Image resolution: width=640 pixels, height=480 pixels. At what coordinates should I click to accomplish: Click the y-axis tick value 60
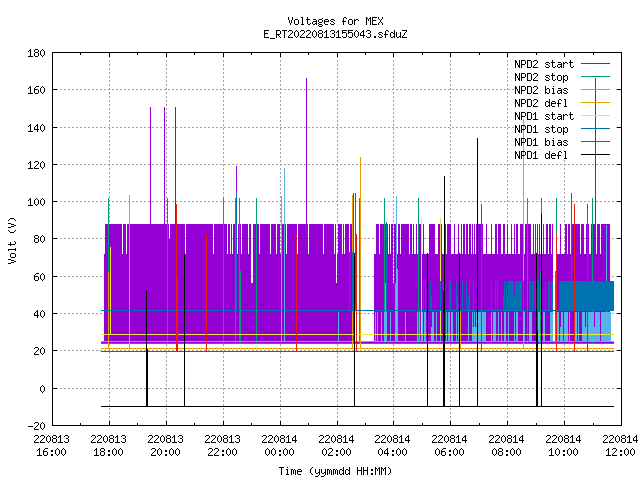39,277
